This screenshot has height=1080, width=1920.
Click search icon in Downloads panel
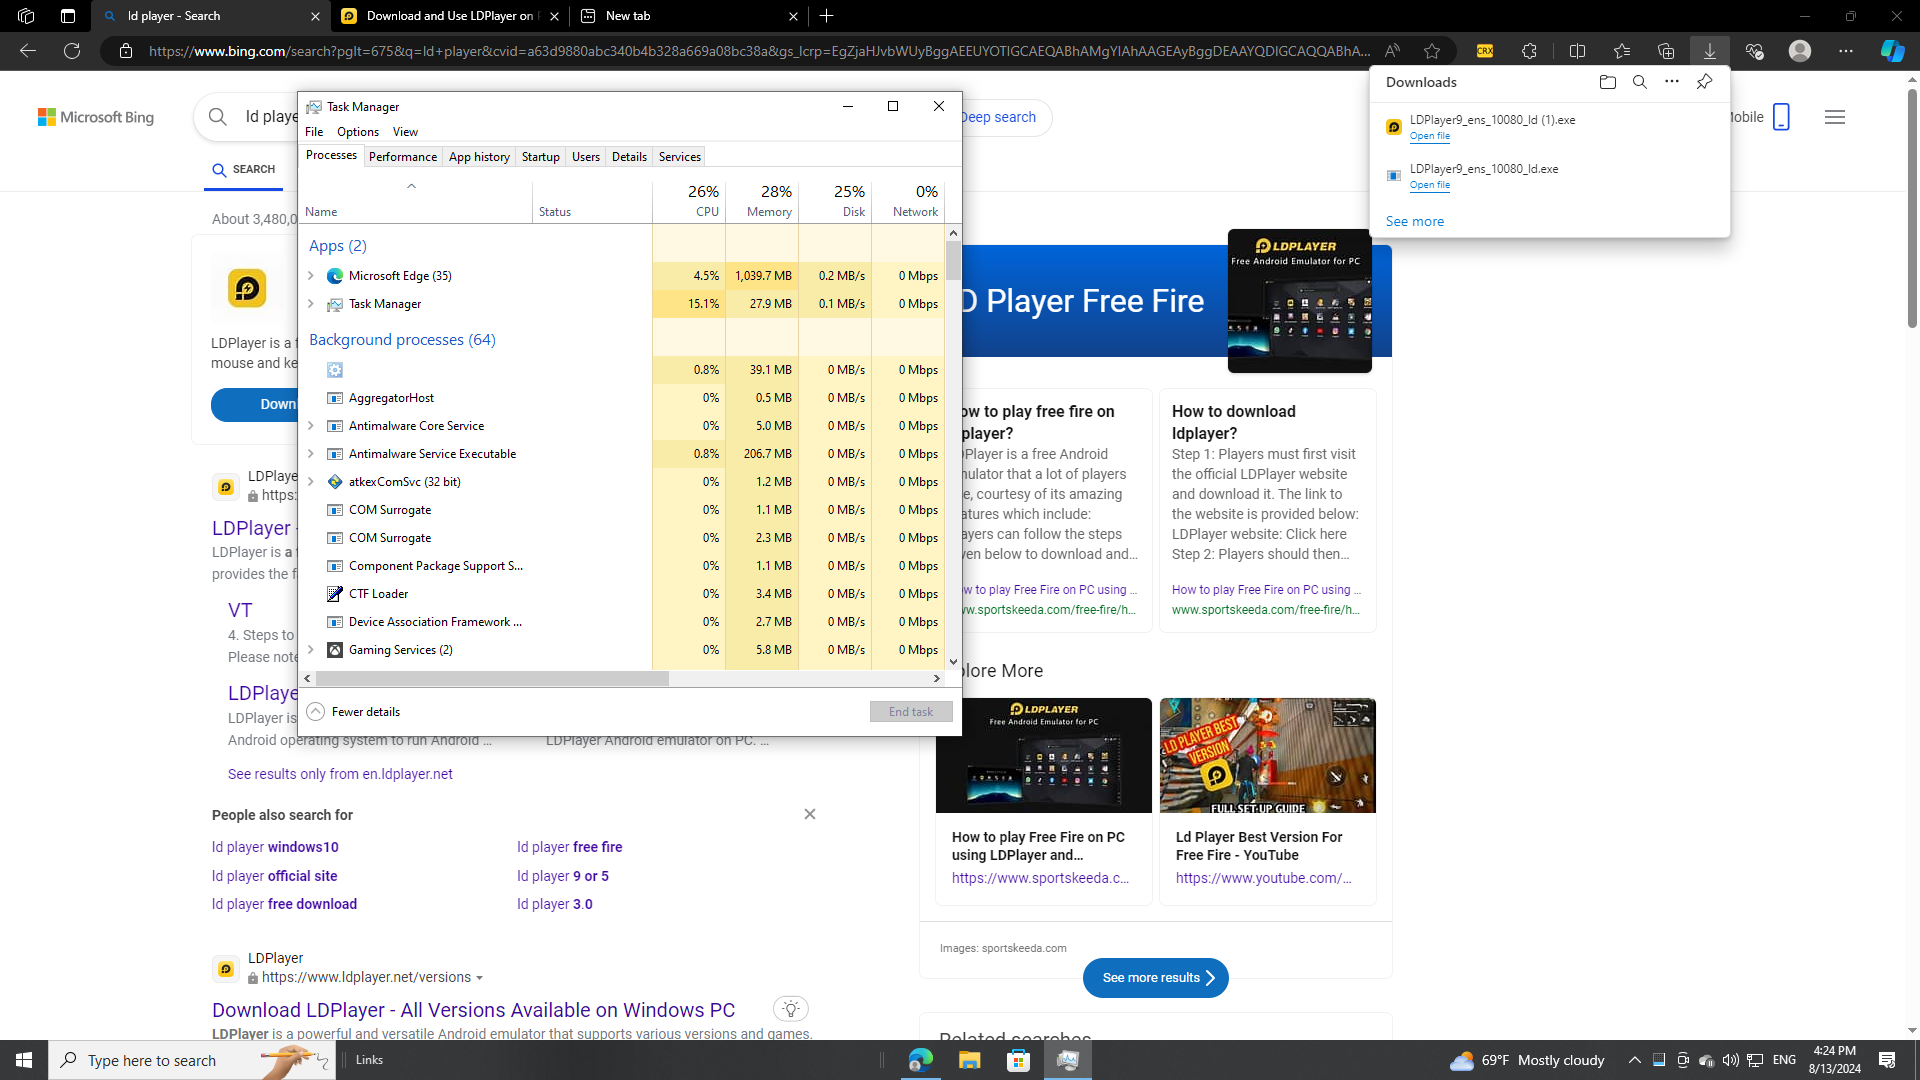click(x=1639, y=82)
